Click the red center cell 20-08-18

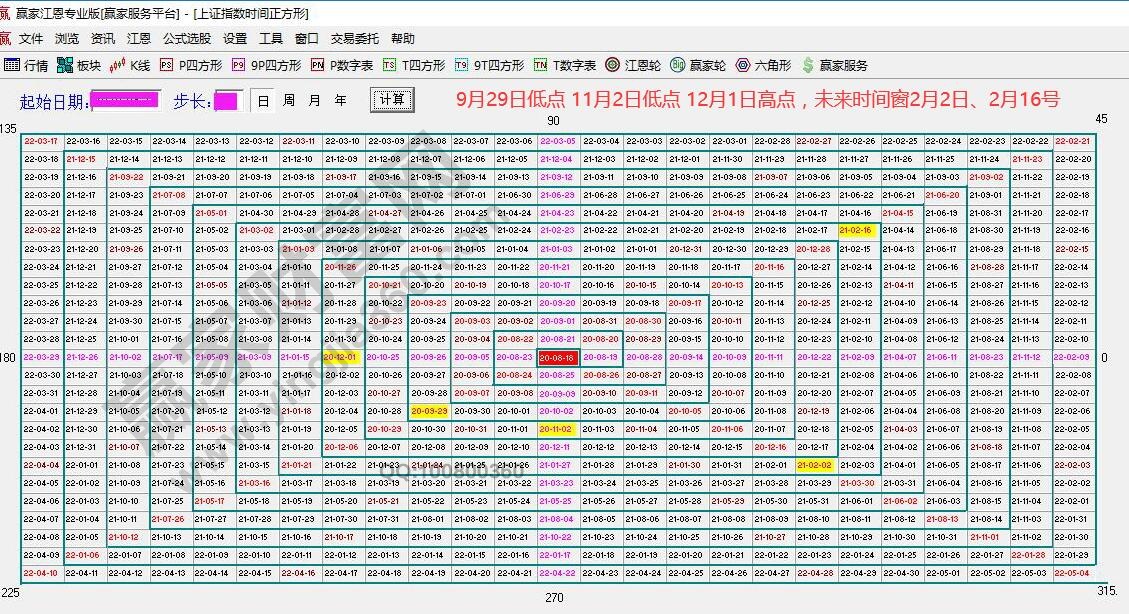556,357
